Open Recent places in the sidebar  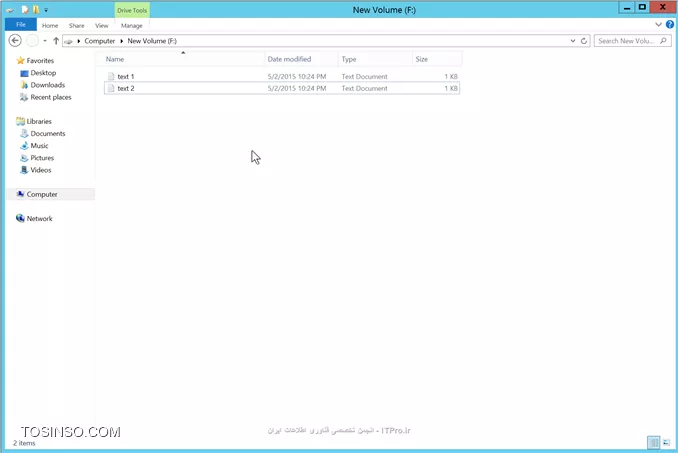click(51, 97)
